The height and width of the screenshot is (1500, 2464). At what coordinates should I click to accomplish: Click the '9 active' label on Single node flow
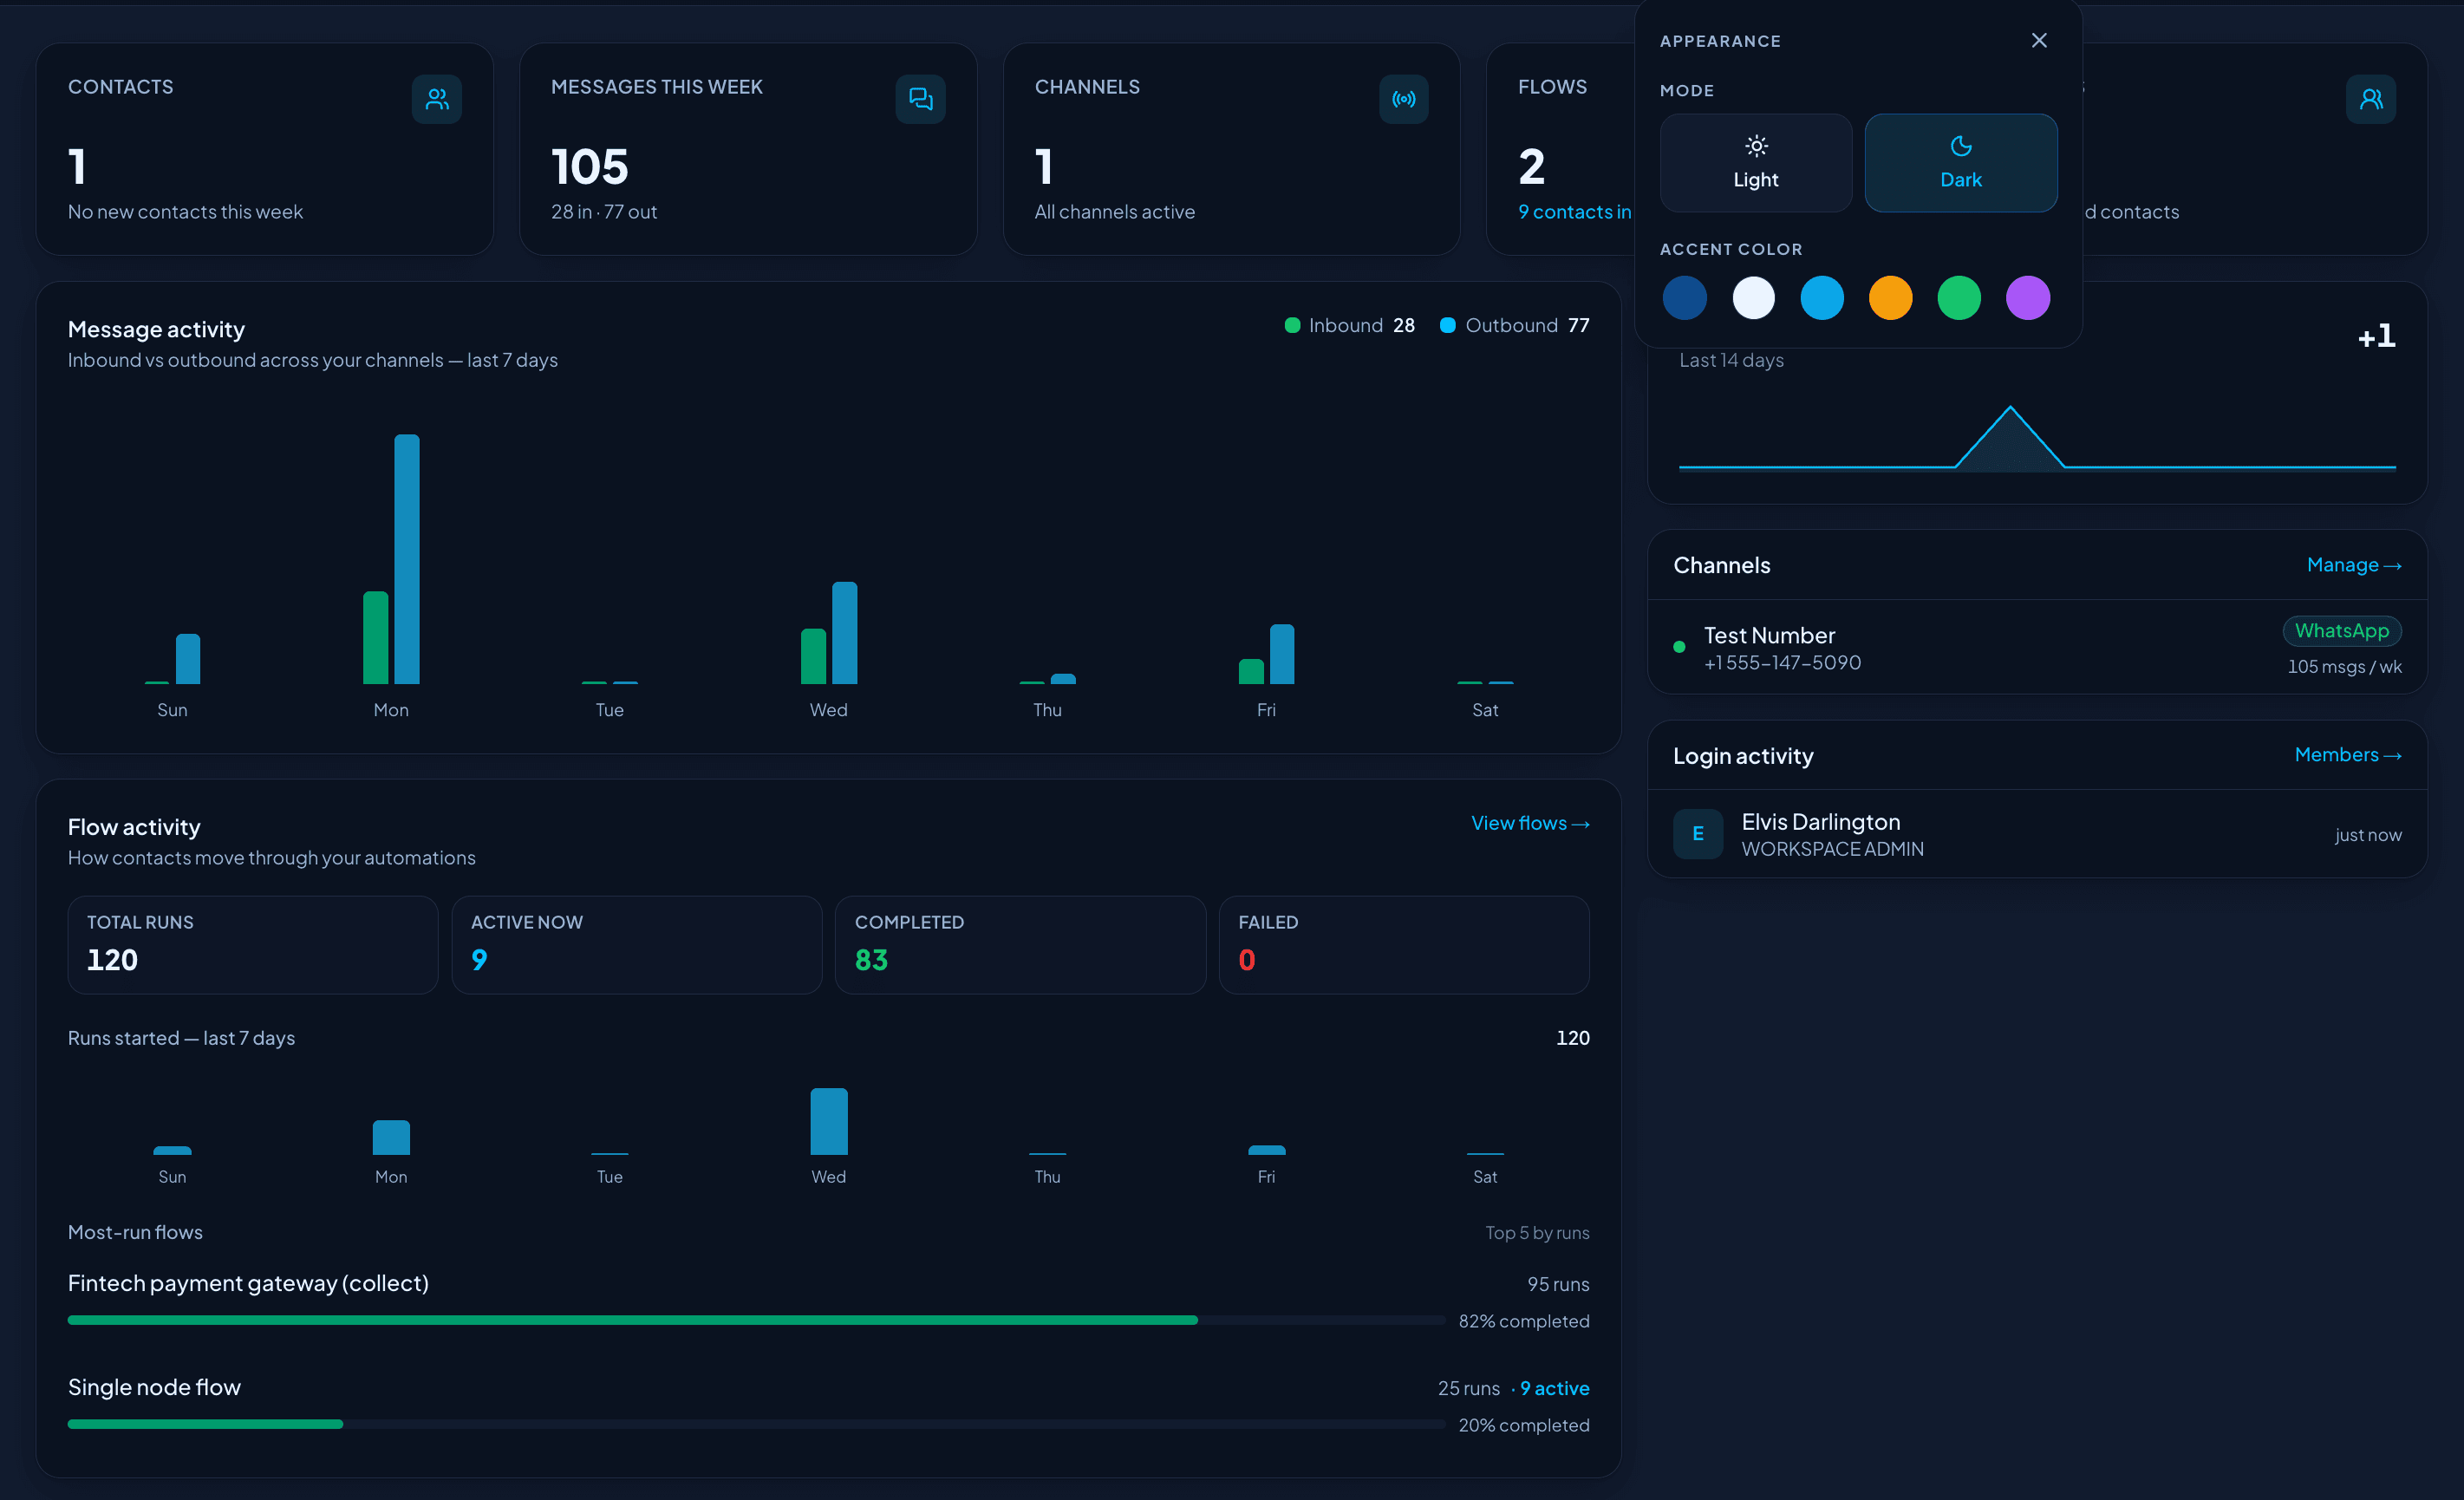[x=1554, y=1388]
